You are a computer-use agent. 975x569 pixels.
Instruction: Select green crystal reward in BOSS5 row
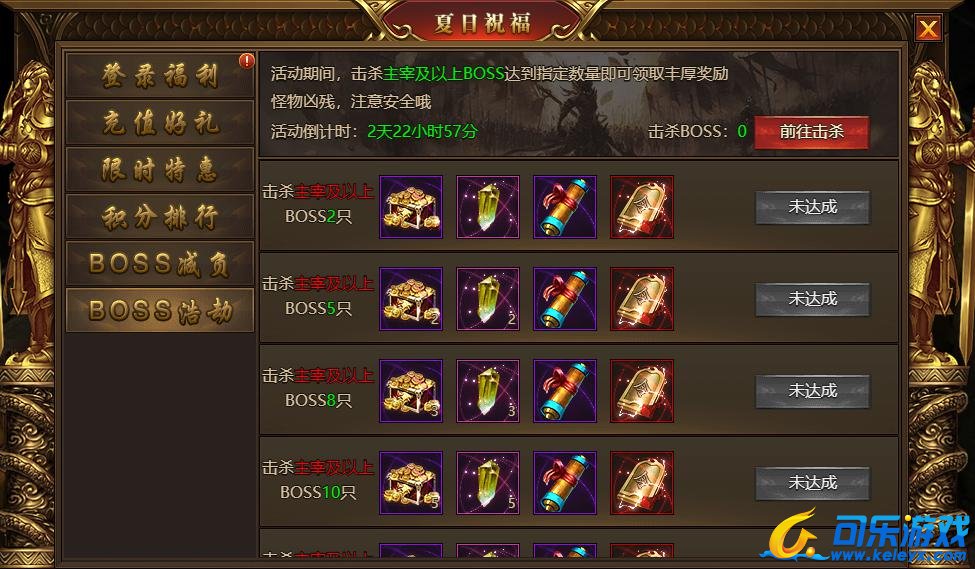click(x=488, y=299)
